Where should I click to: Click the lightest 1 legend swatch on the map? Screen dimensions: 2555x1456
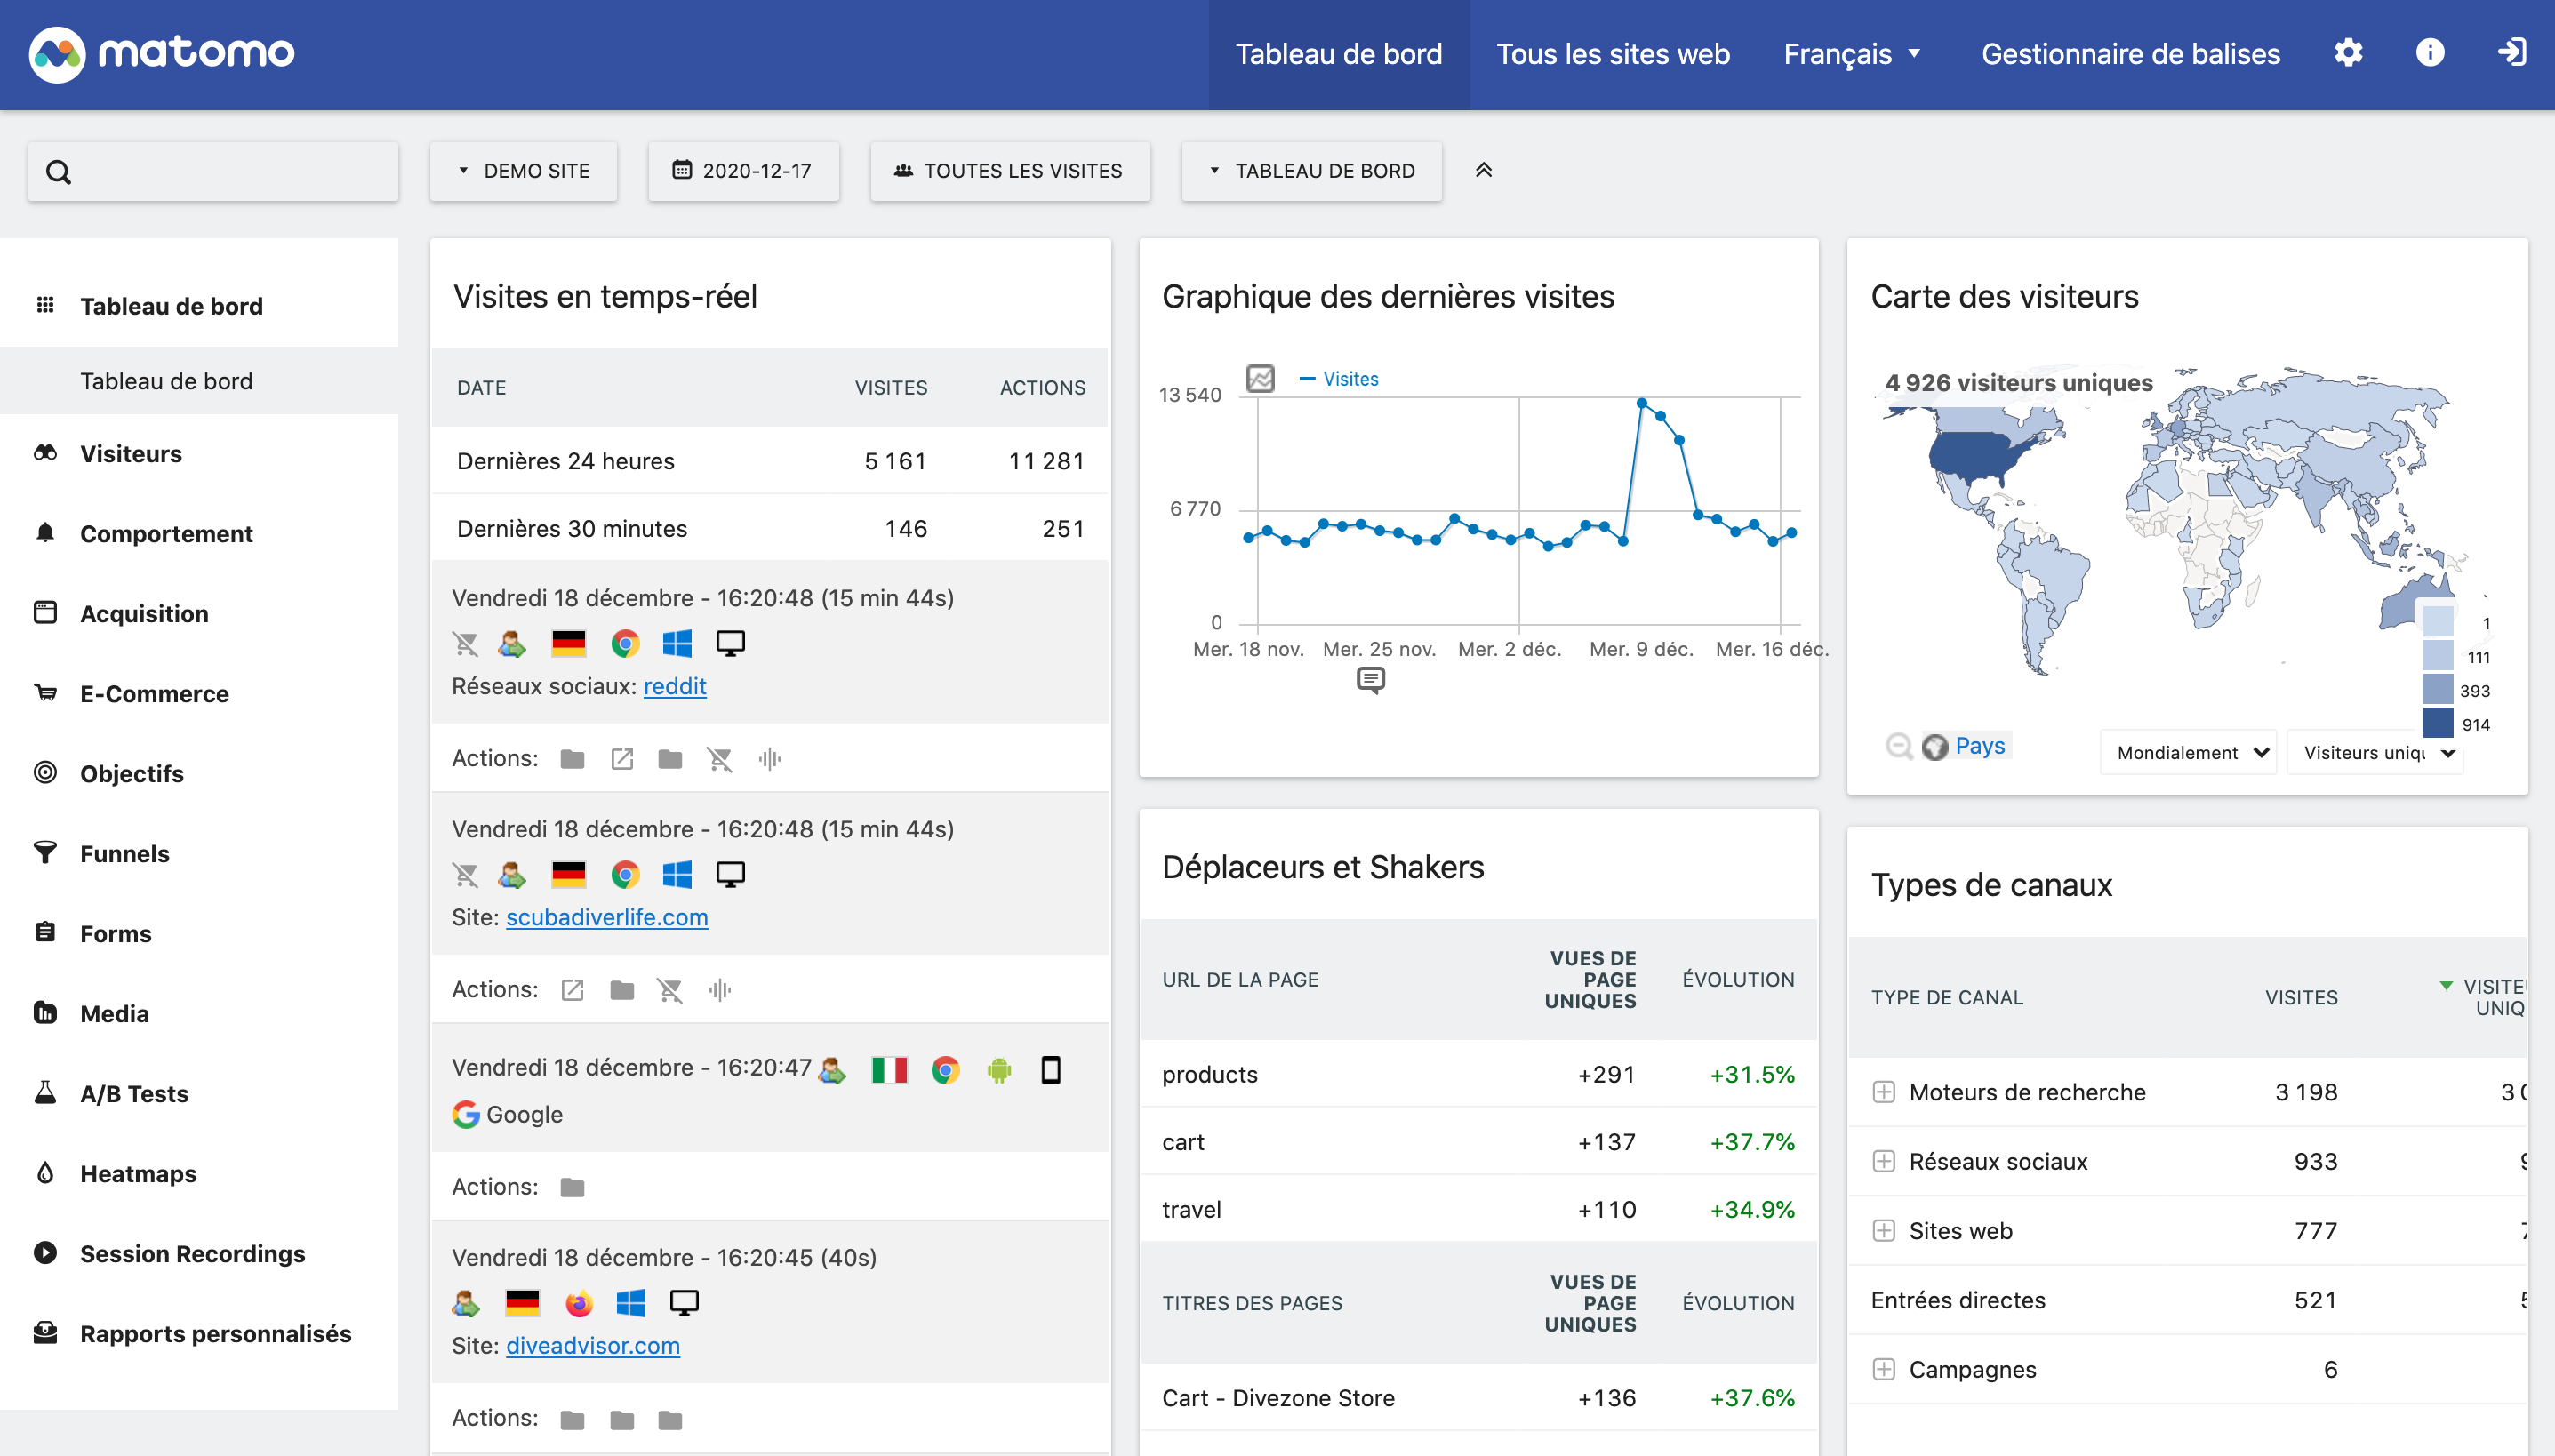point(2438,622)
